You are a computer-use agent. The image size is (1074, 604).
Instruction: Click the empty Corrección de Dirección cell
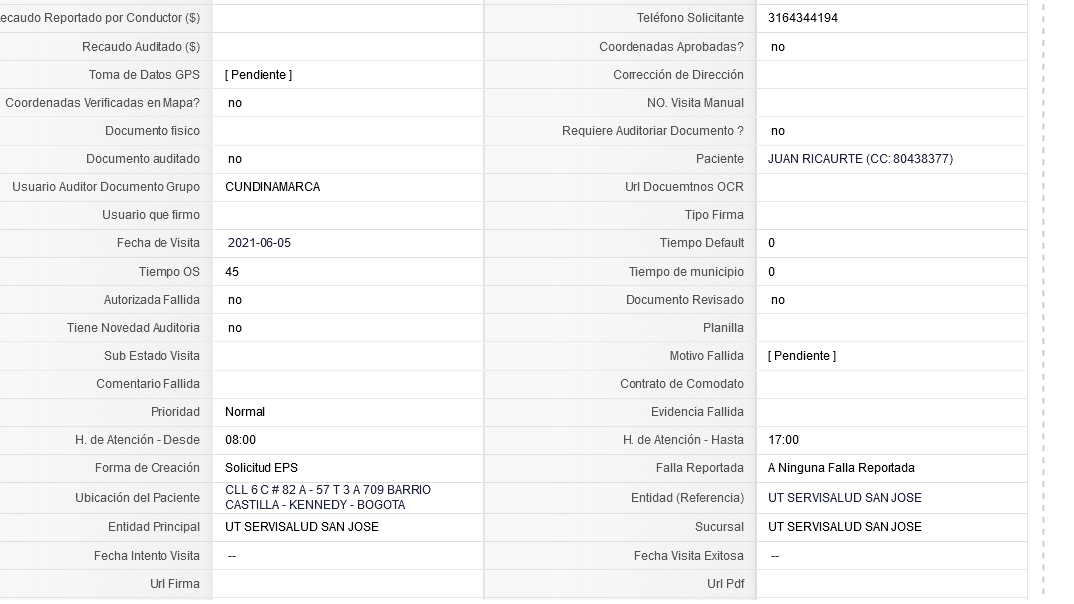coord(892,75)
